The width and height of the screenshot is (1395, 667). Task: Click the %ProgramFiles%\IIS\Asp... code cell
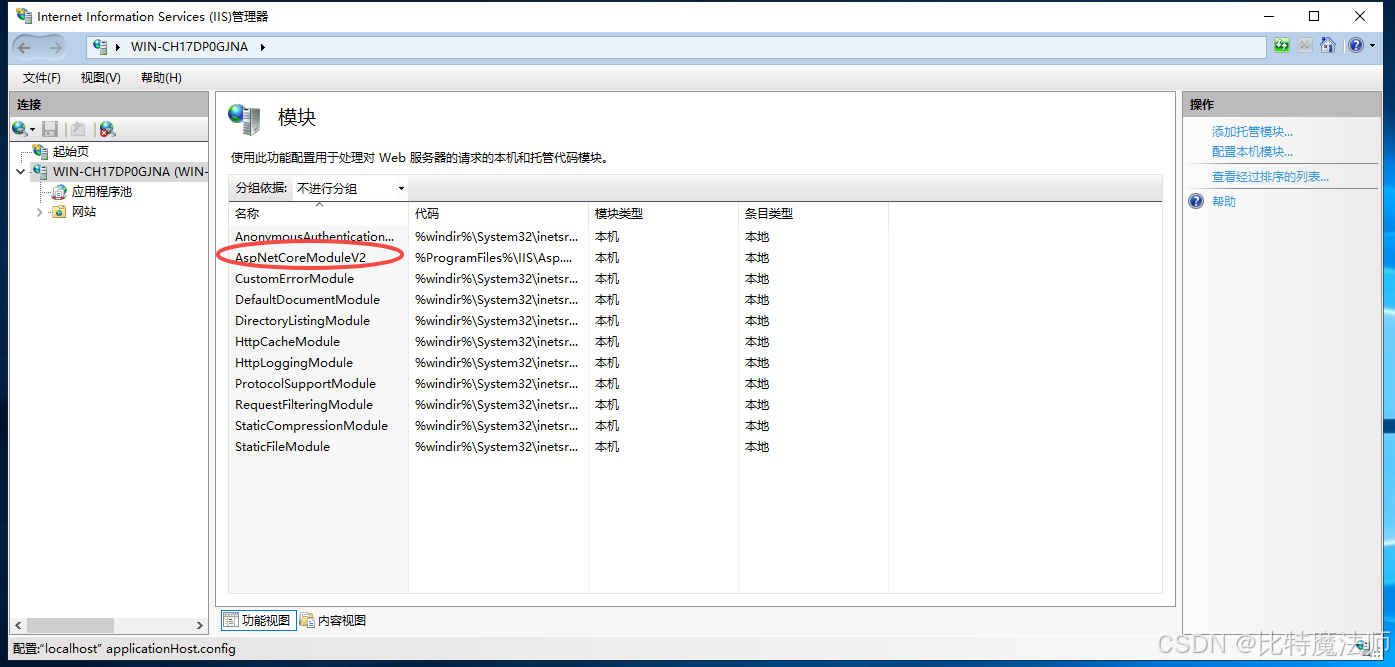494,258
